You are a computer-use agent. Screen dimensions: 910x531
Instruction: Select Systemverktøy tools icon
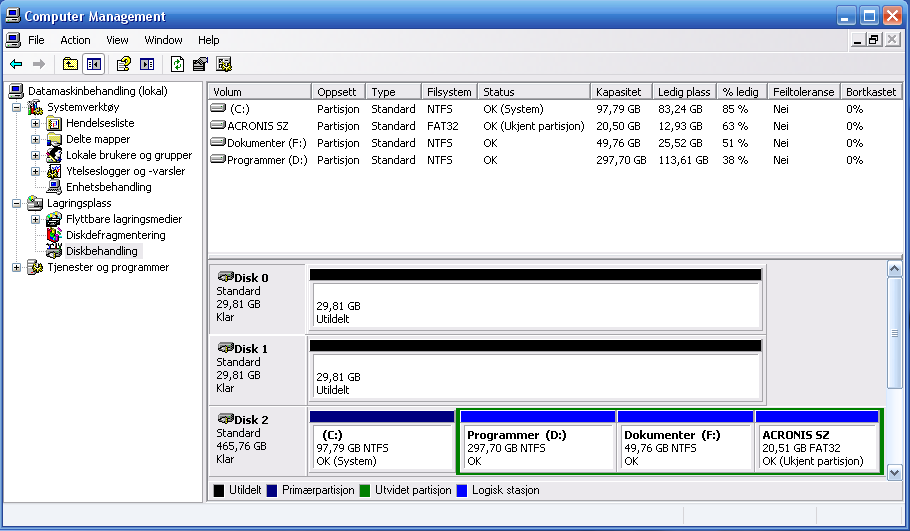click(35, 107)
